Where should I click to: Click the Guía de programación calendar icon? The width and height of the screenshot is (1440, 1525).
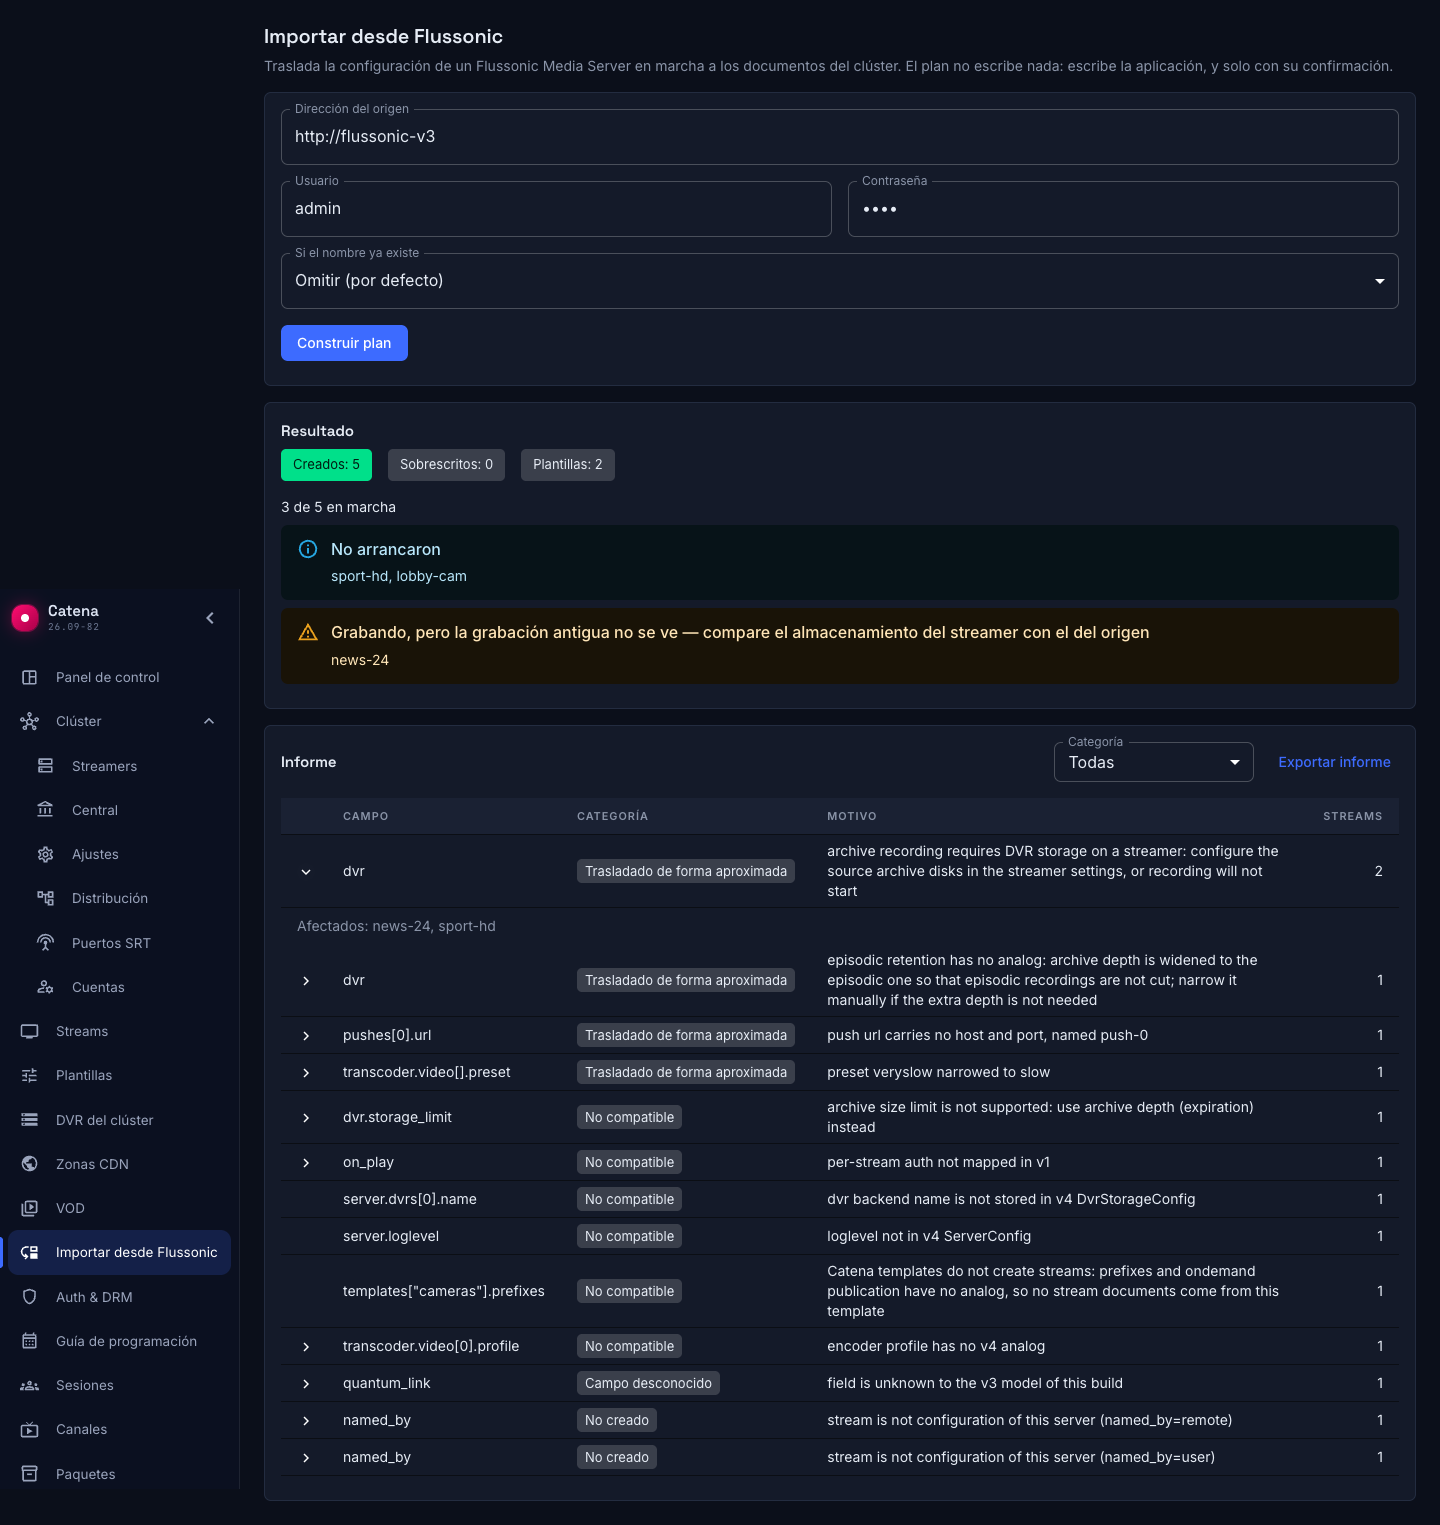click(x=30, y=1341)
